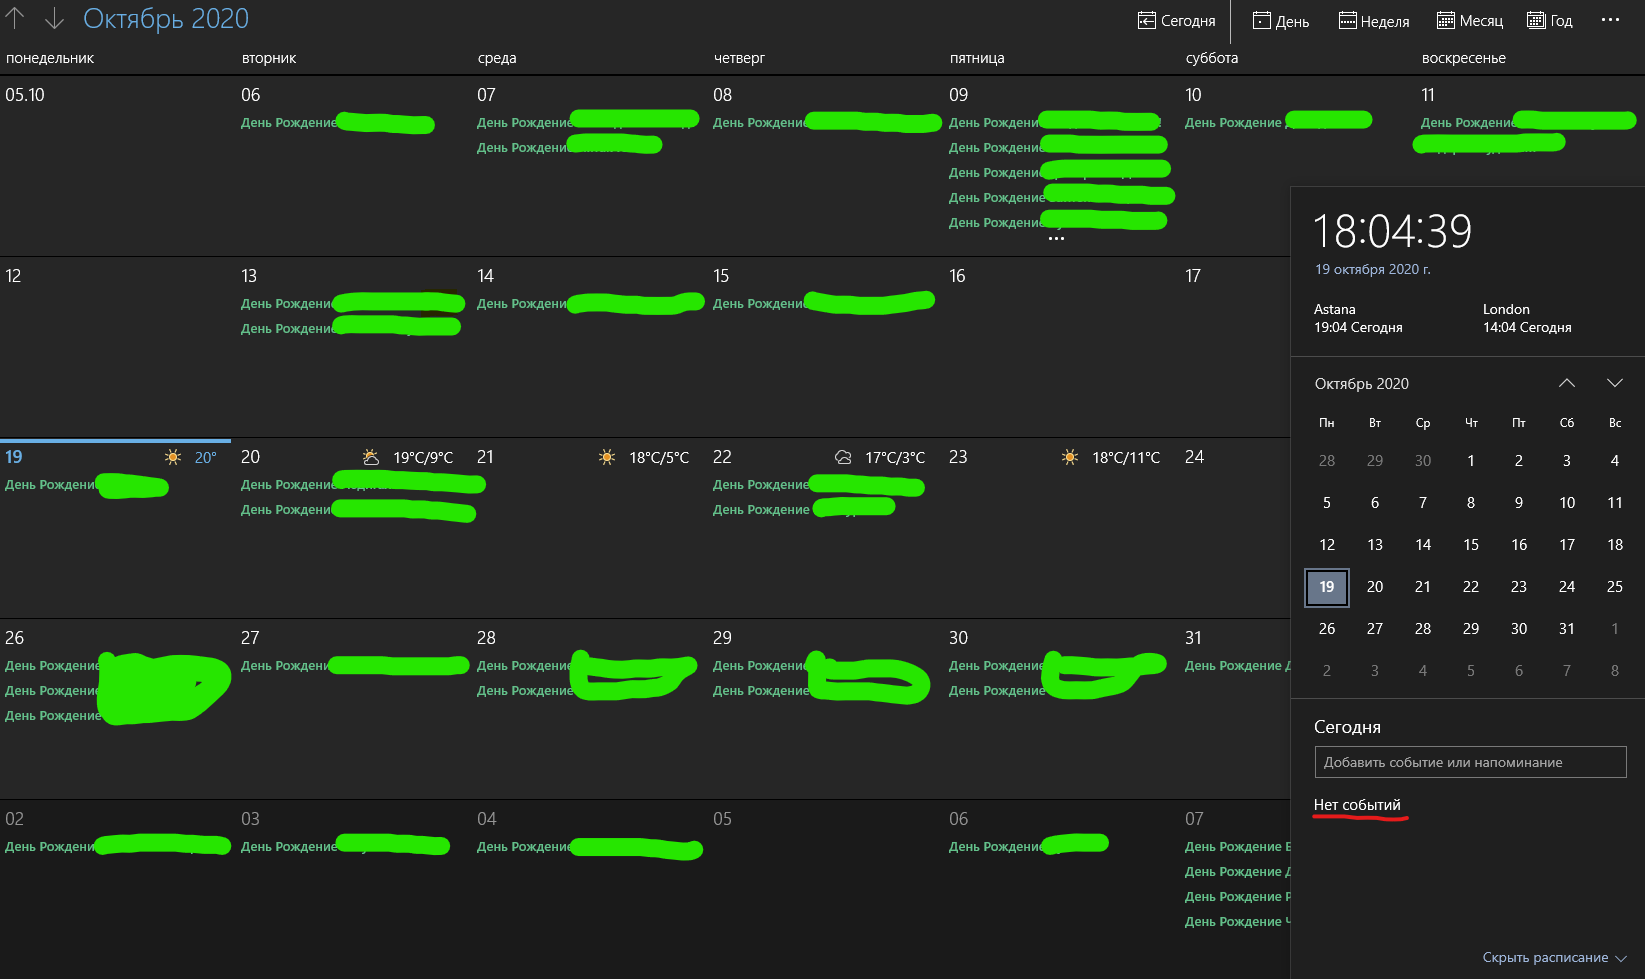Select day 16 in month grid
Image resolution: width=1645 pixels, height=979 pixels.
click(1061, 347)
